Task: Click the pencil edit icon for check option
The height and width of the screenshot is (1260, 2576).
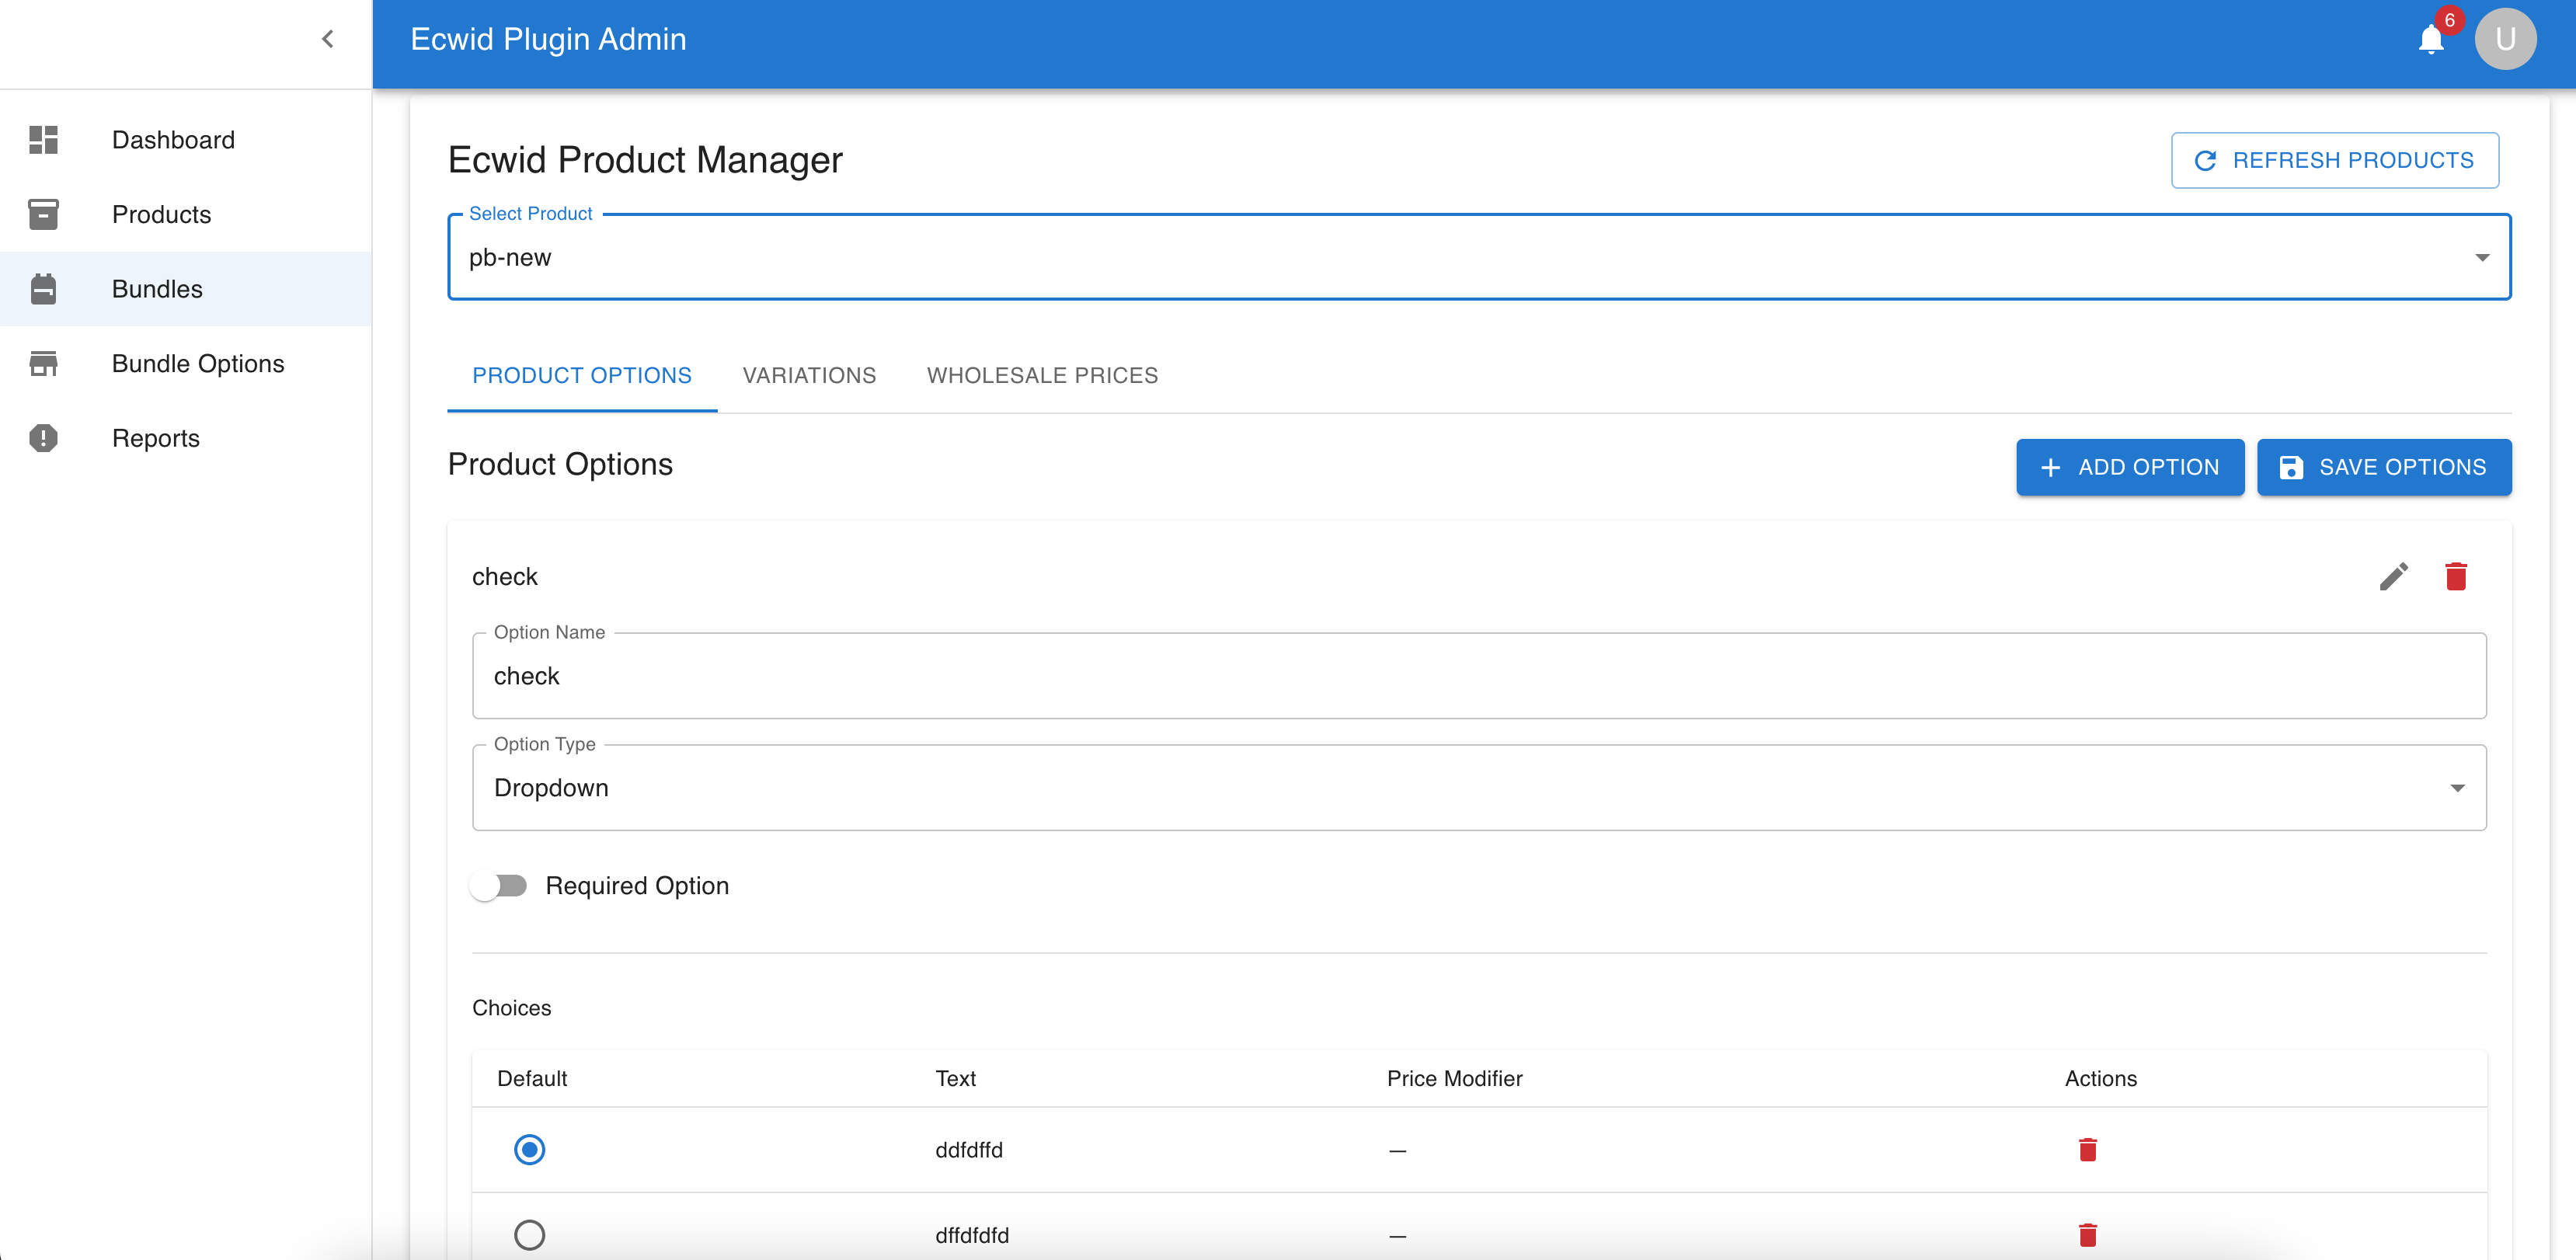Action: click(x=2393, y=577)
